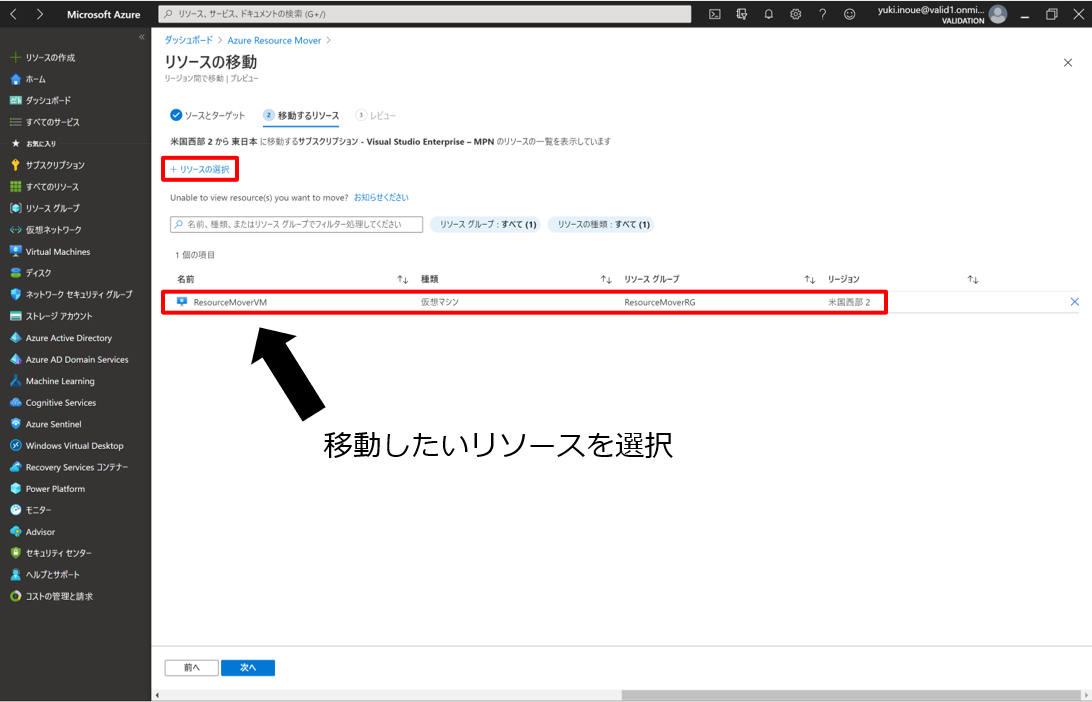This screenshot has height=702, width=1092.
Task: Click Azure AD Domain Services sidebar icon
Action: pyautogui.click(x=15, y=359)
